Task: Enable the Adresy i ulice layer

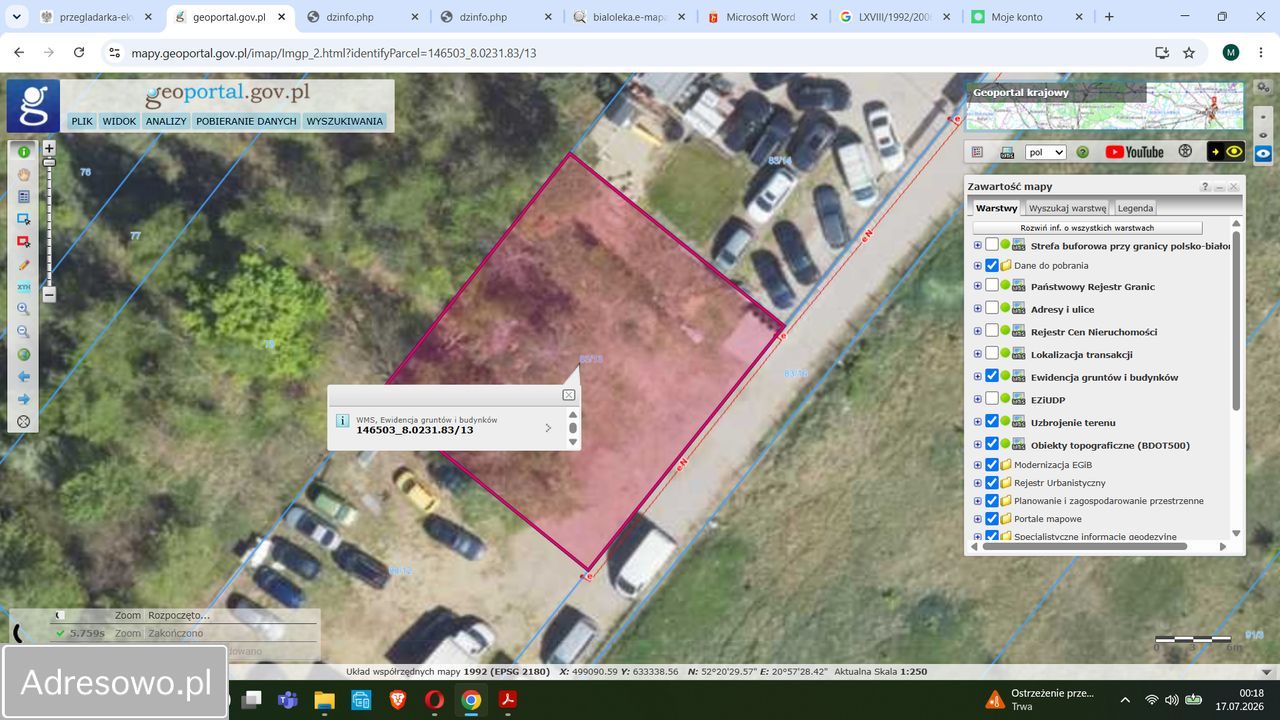Action: pos(992,309)
